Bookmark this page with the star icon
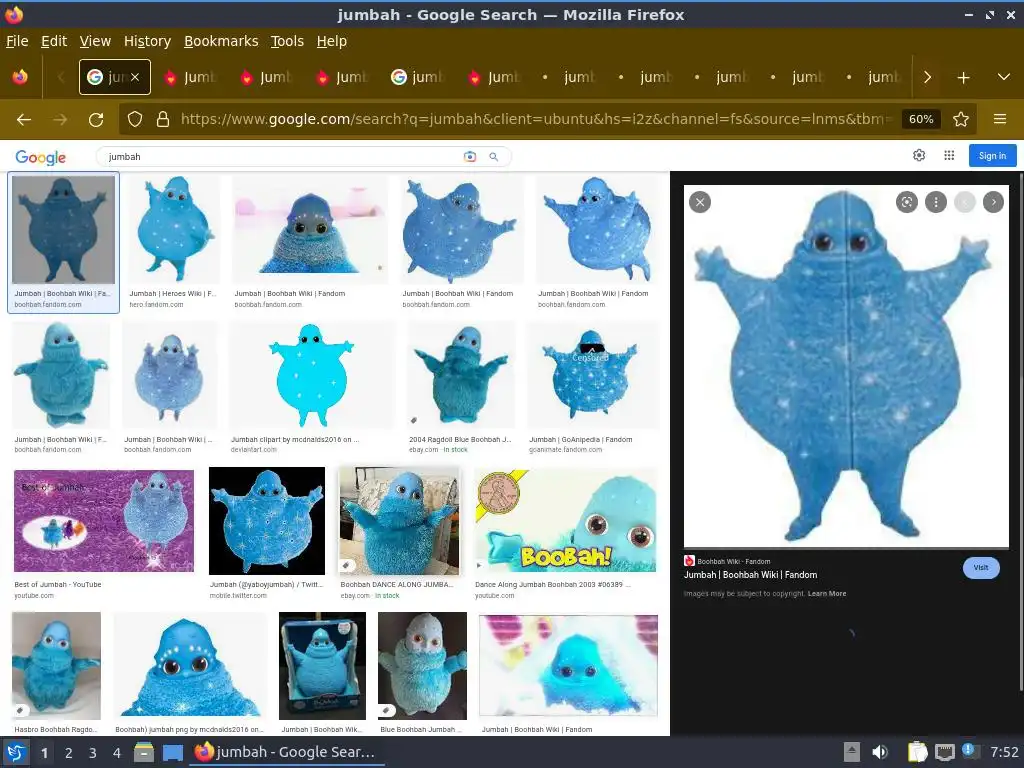The height and width of the screenshot is (768, 1024). 961,119
